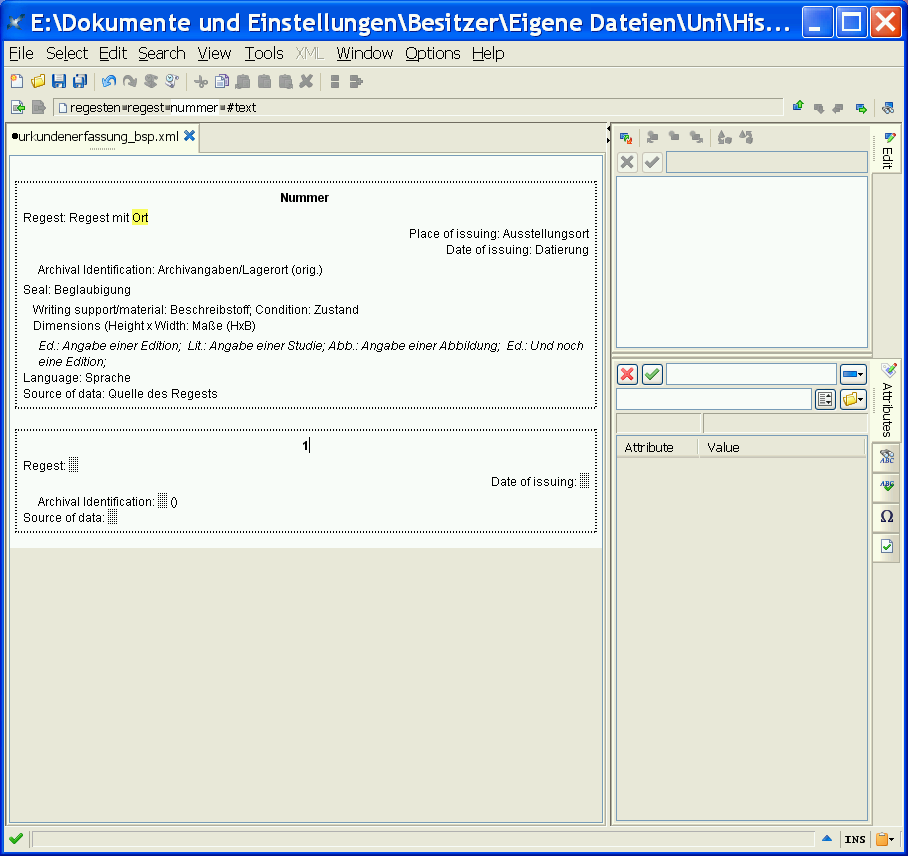Open the ABC spell checker tool
This screenshot has width=908, height=856.
pyautogui.click(x=887, y=486)
